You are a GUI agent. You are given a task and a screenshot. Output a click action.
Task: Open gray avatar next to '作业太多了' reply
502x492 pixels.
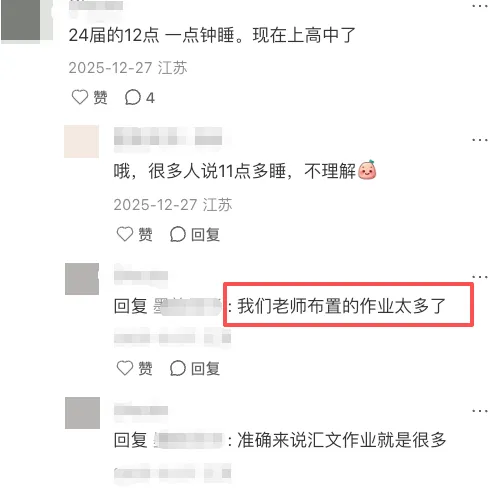pos(82,279)
